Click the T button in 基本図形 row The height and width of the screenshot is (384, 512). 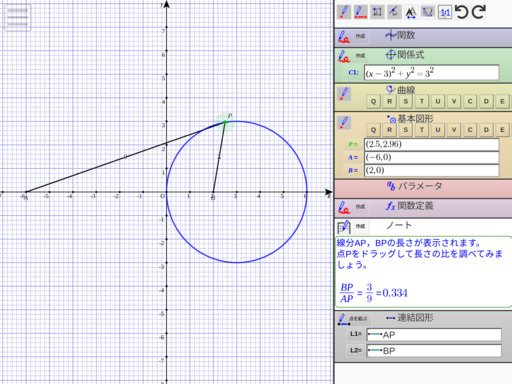[x=422, y=130]
